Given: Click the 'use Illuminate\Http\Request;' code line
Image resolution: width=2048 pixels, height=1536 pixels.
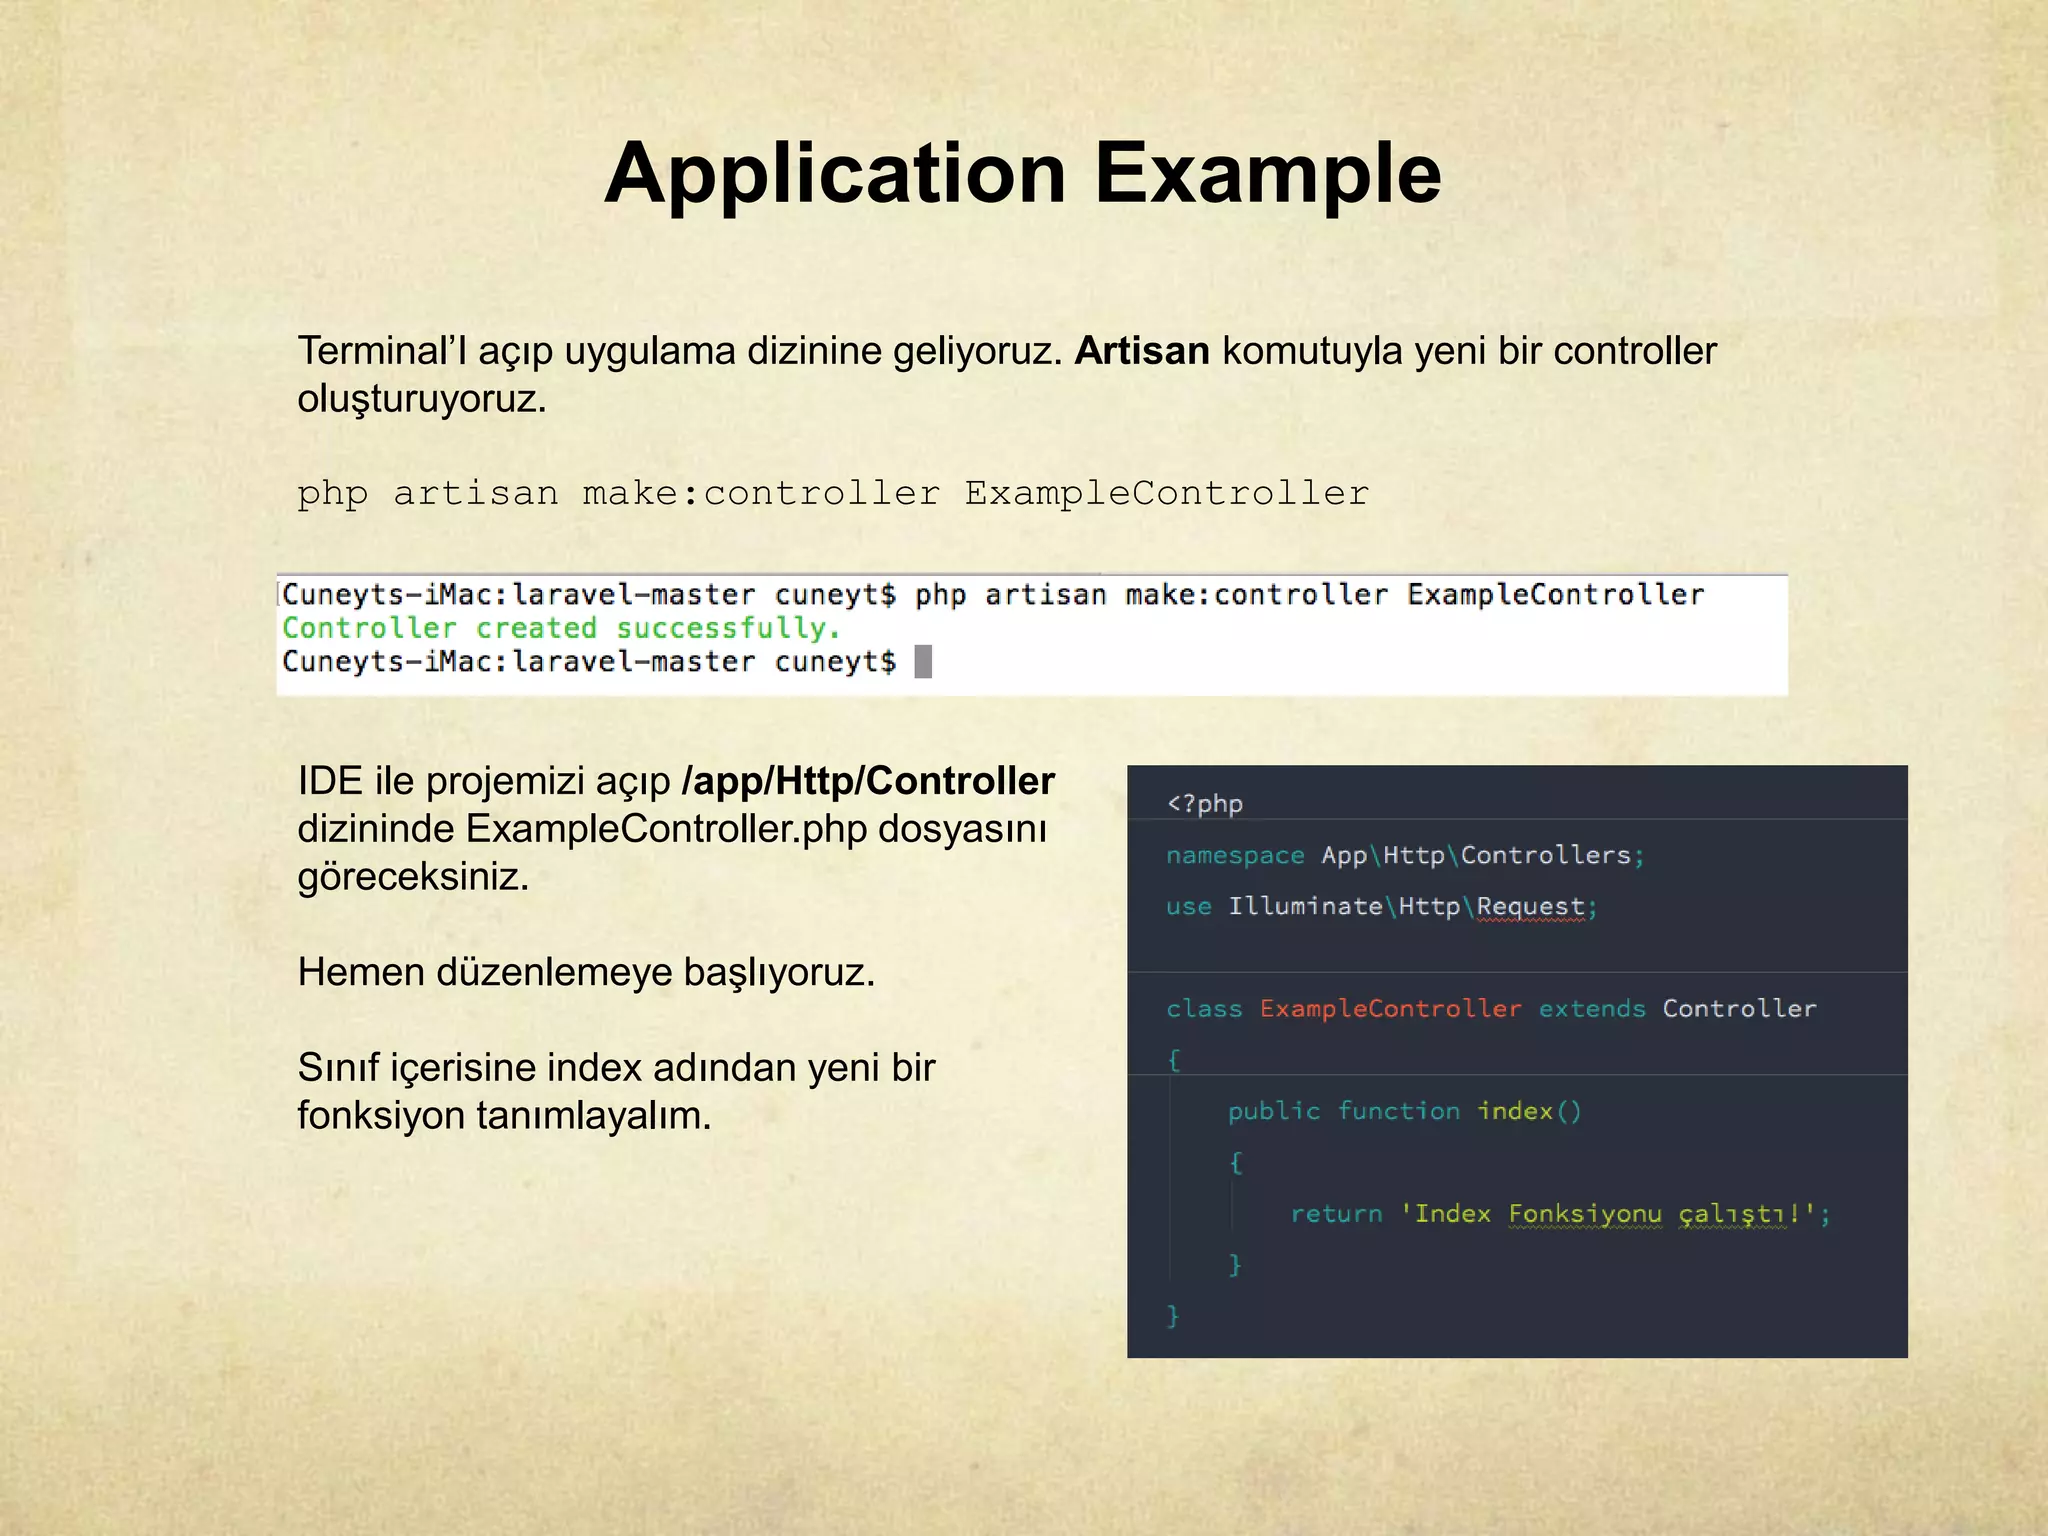Looking at the screenshot, I should [x=1382, y=907].
